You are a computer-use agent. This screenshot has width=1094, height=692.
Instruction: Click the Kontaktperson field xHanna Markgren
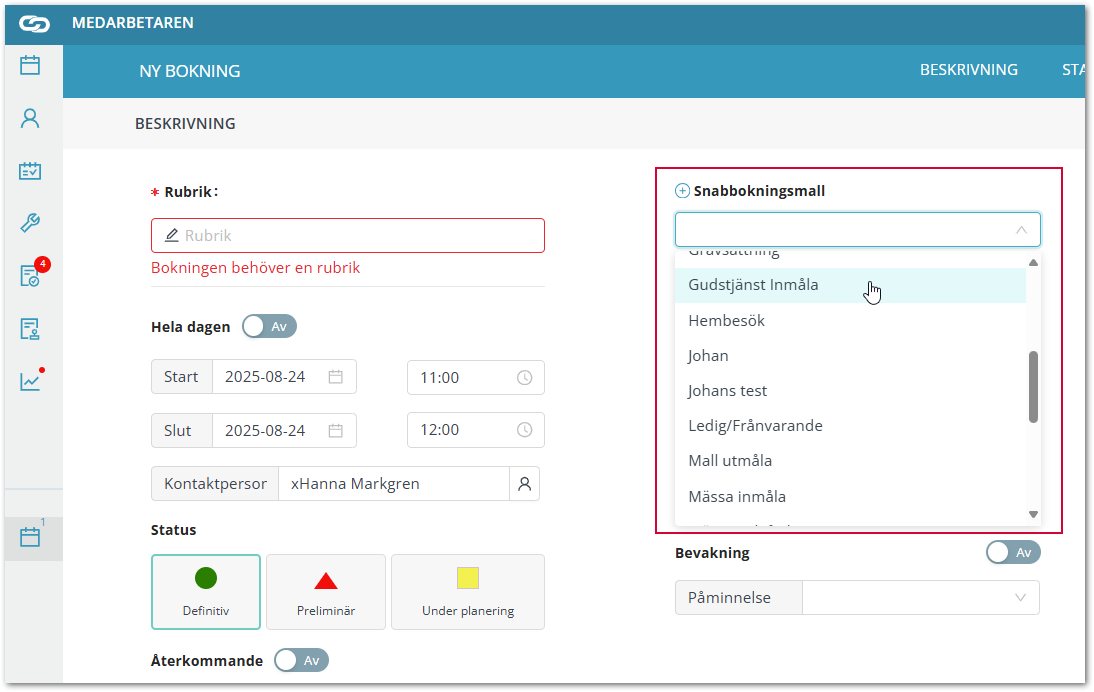click(394, 483)
